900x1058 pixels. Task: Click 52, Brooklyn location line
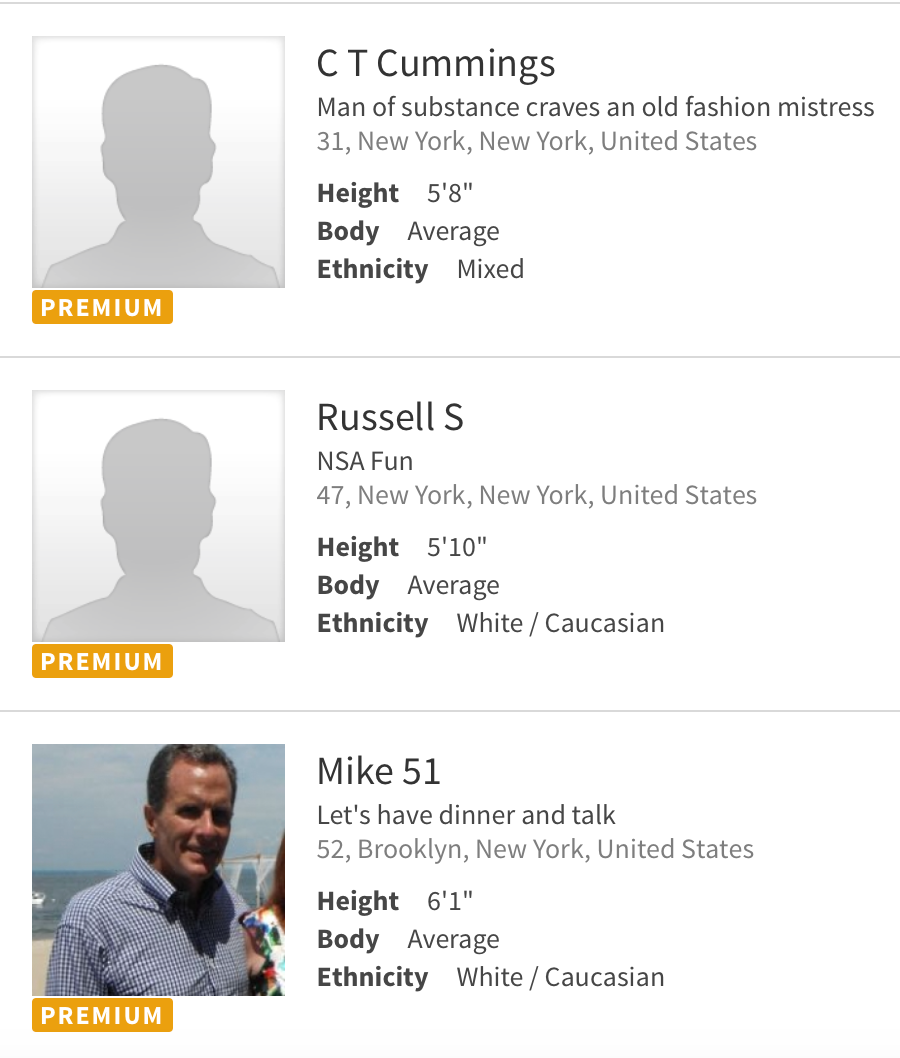tap(535, 849)
